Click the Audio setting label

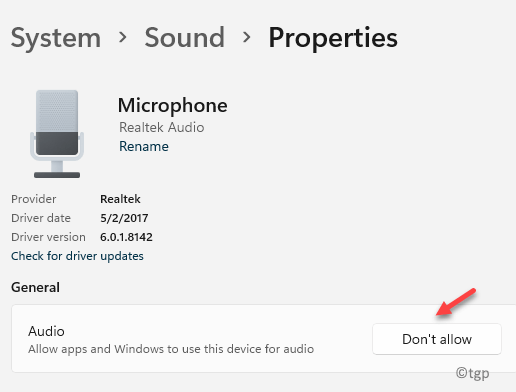coord(46,331)
